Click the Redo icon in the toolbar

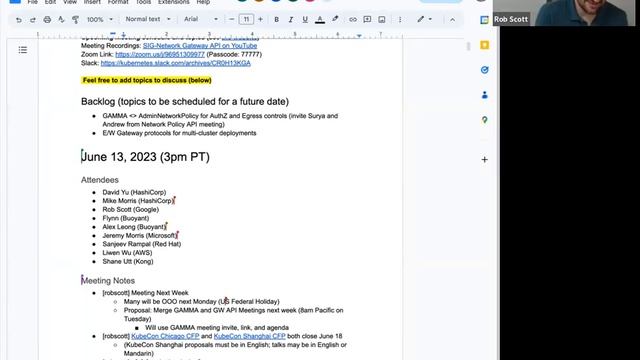[33, 20]
